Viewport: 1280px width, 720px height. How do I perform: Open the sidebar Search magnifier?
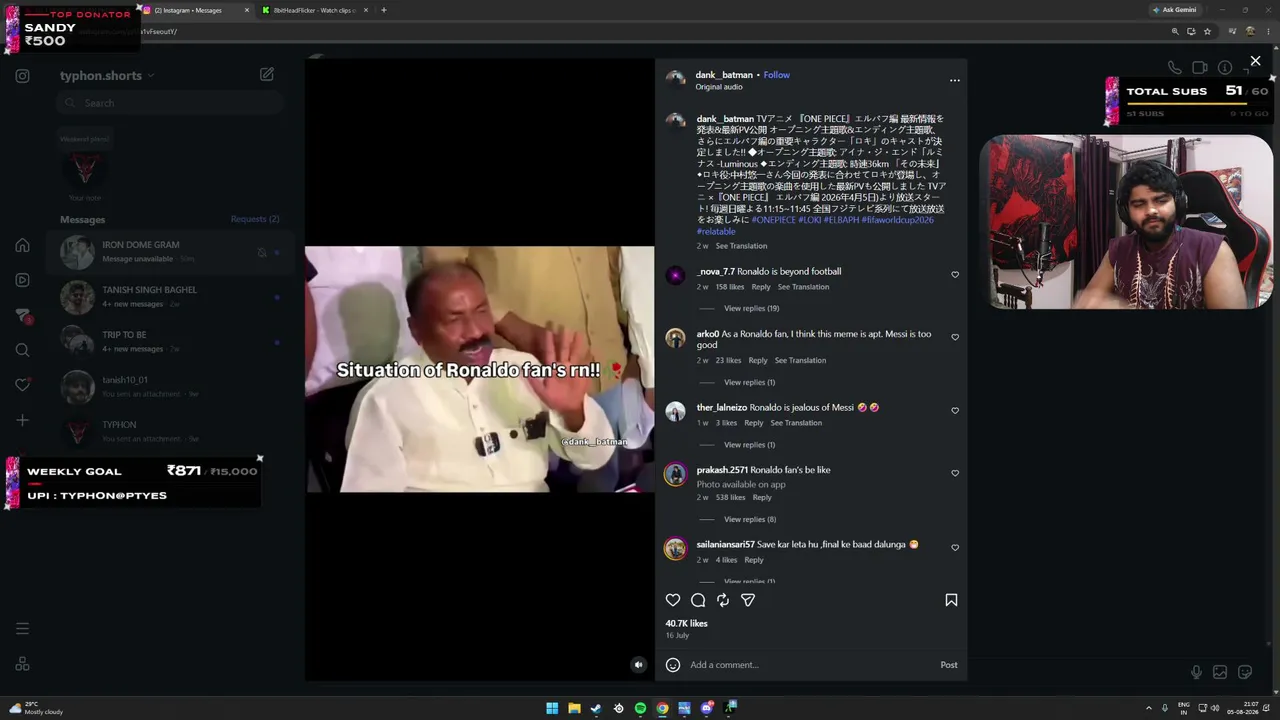pos(22,350)
